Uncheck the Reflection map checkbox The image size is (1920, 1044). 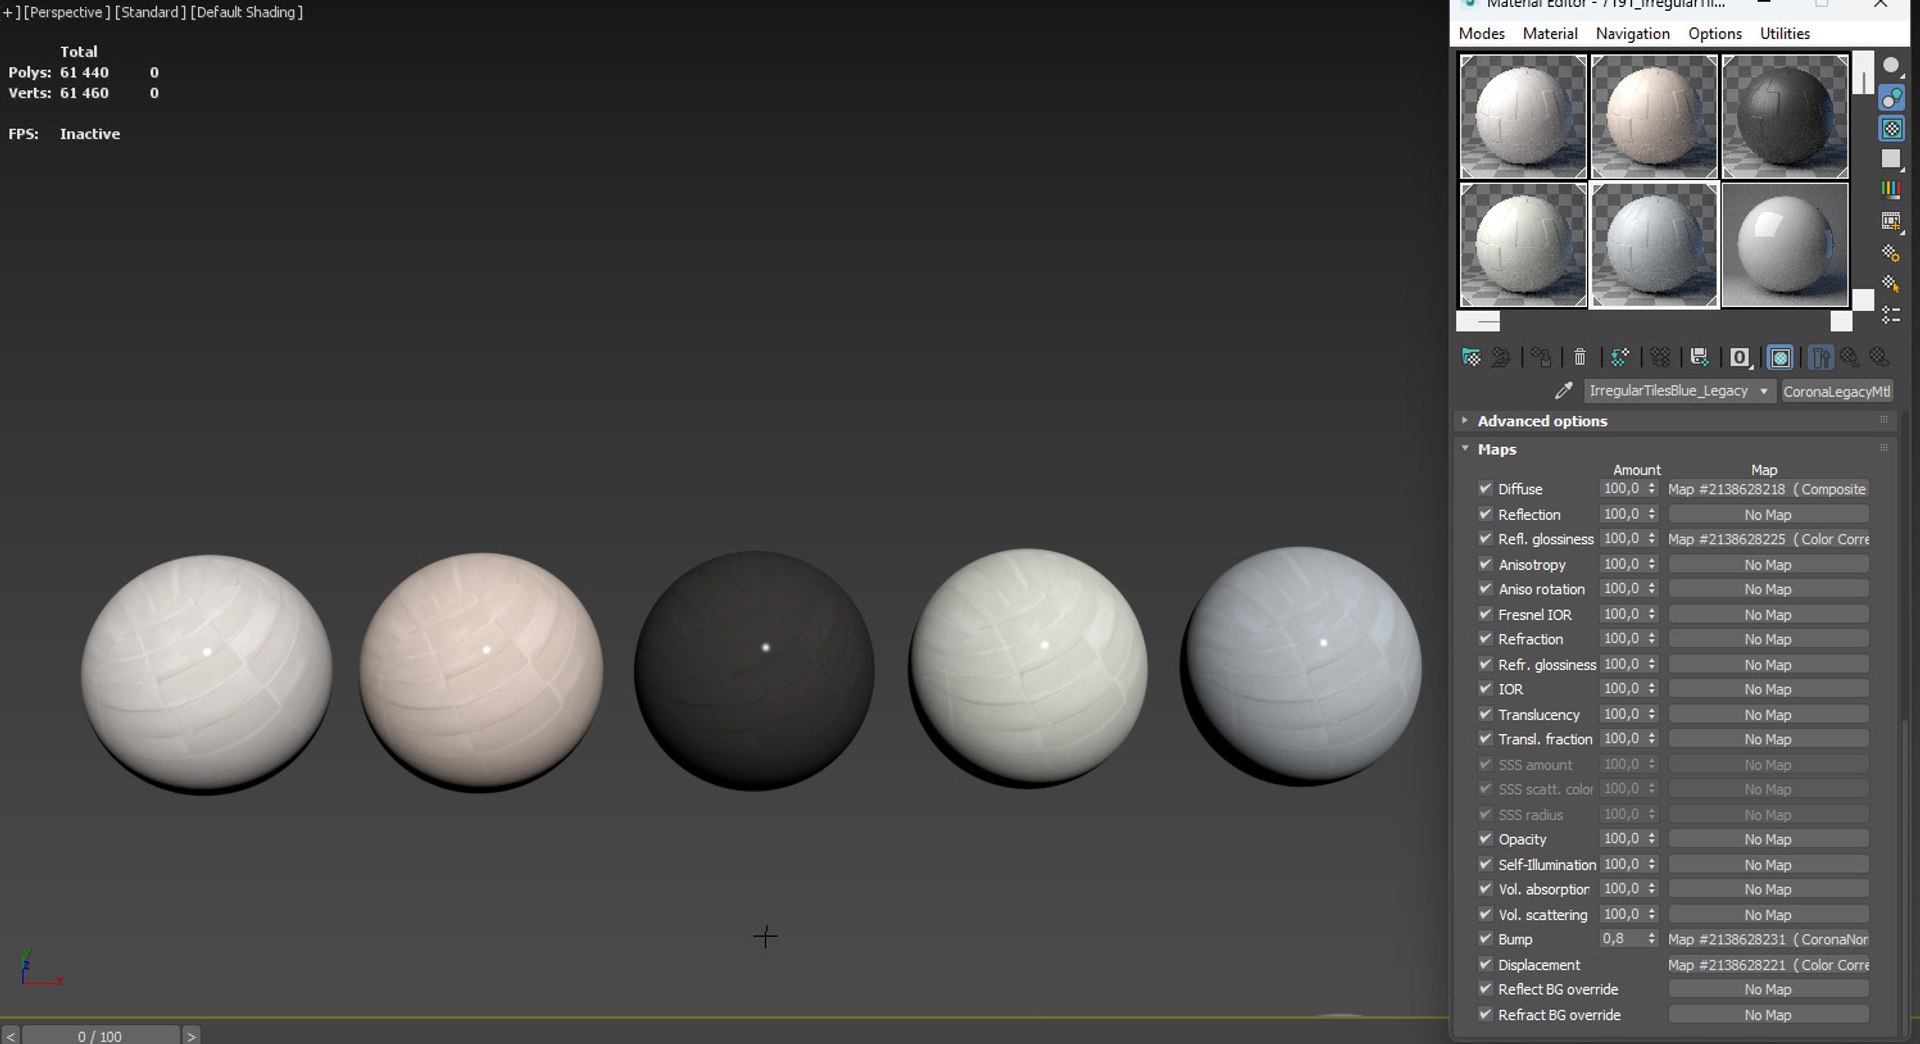pos(1485,514)
